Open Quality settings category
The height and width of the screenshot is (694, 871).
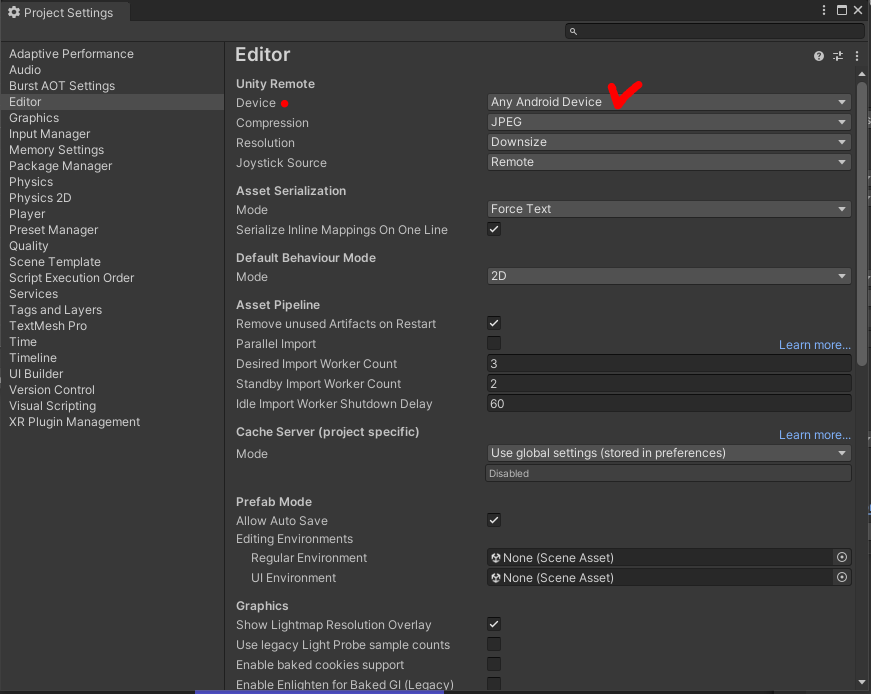point(29,246)
